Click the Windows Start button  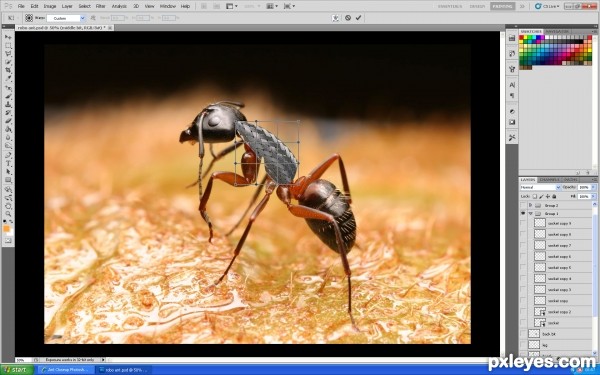[17, 370]
